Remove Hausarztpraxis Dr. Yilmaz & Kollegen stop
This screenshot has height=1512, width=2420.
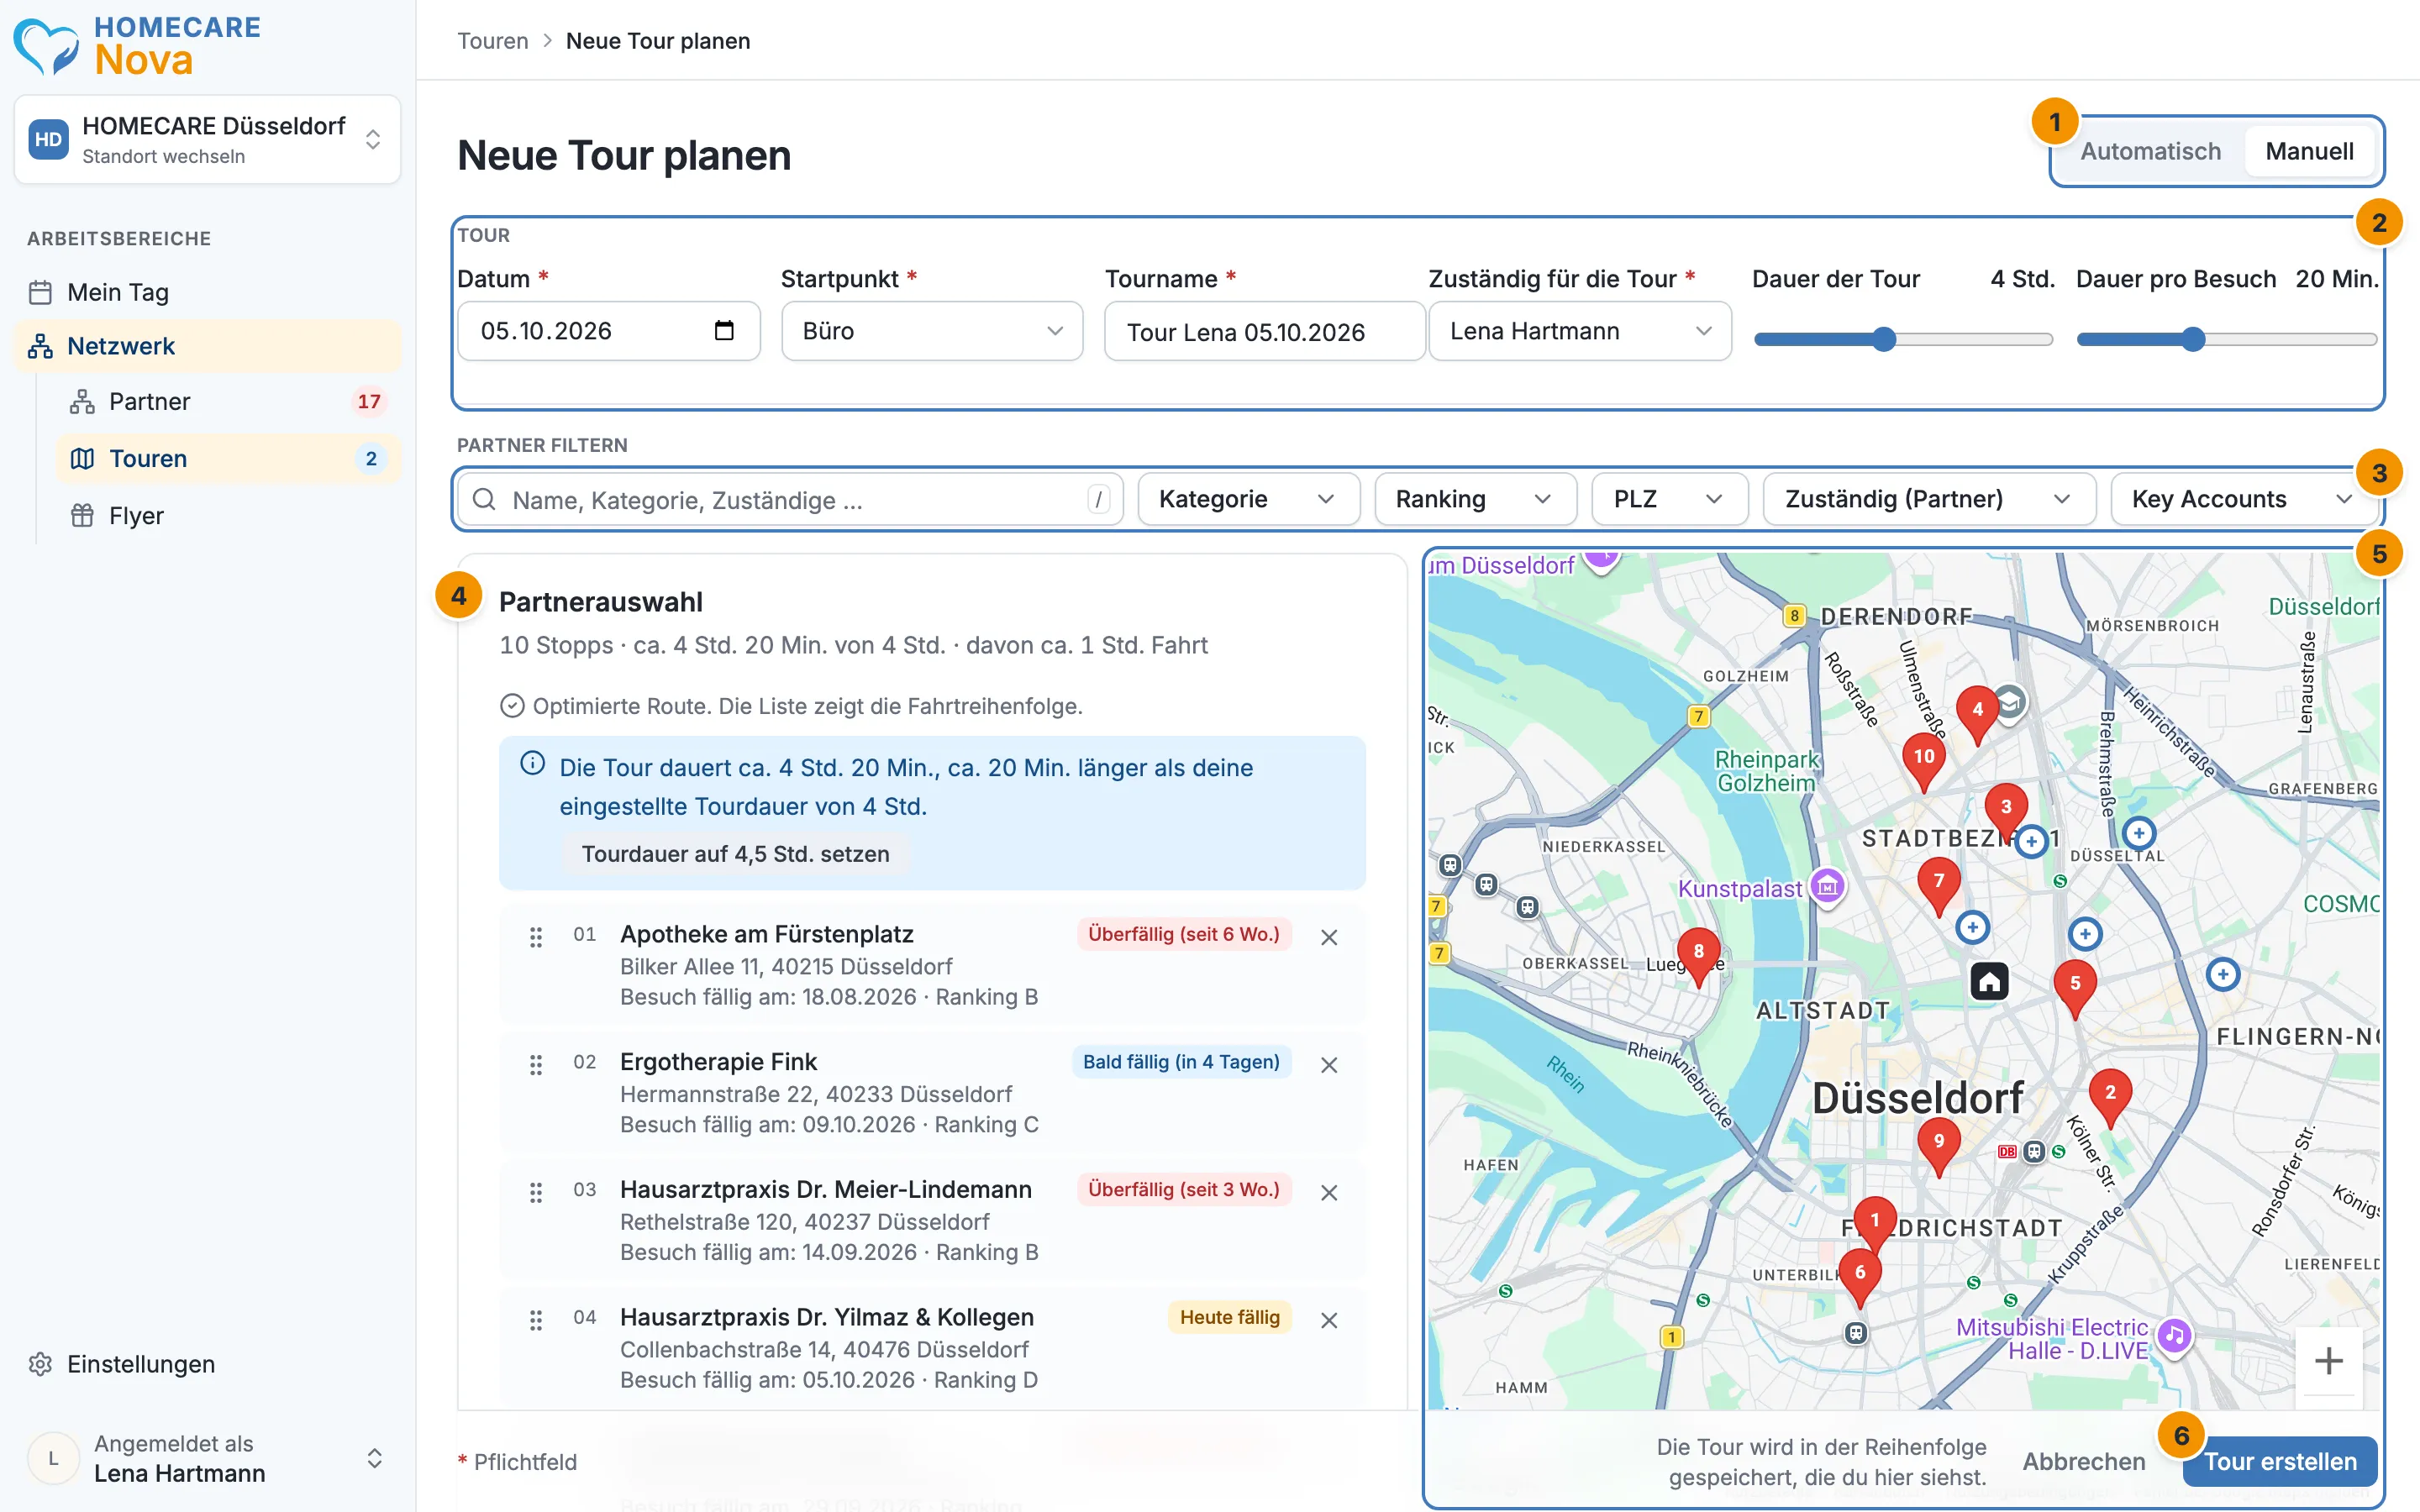[1329, 1320]
